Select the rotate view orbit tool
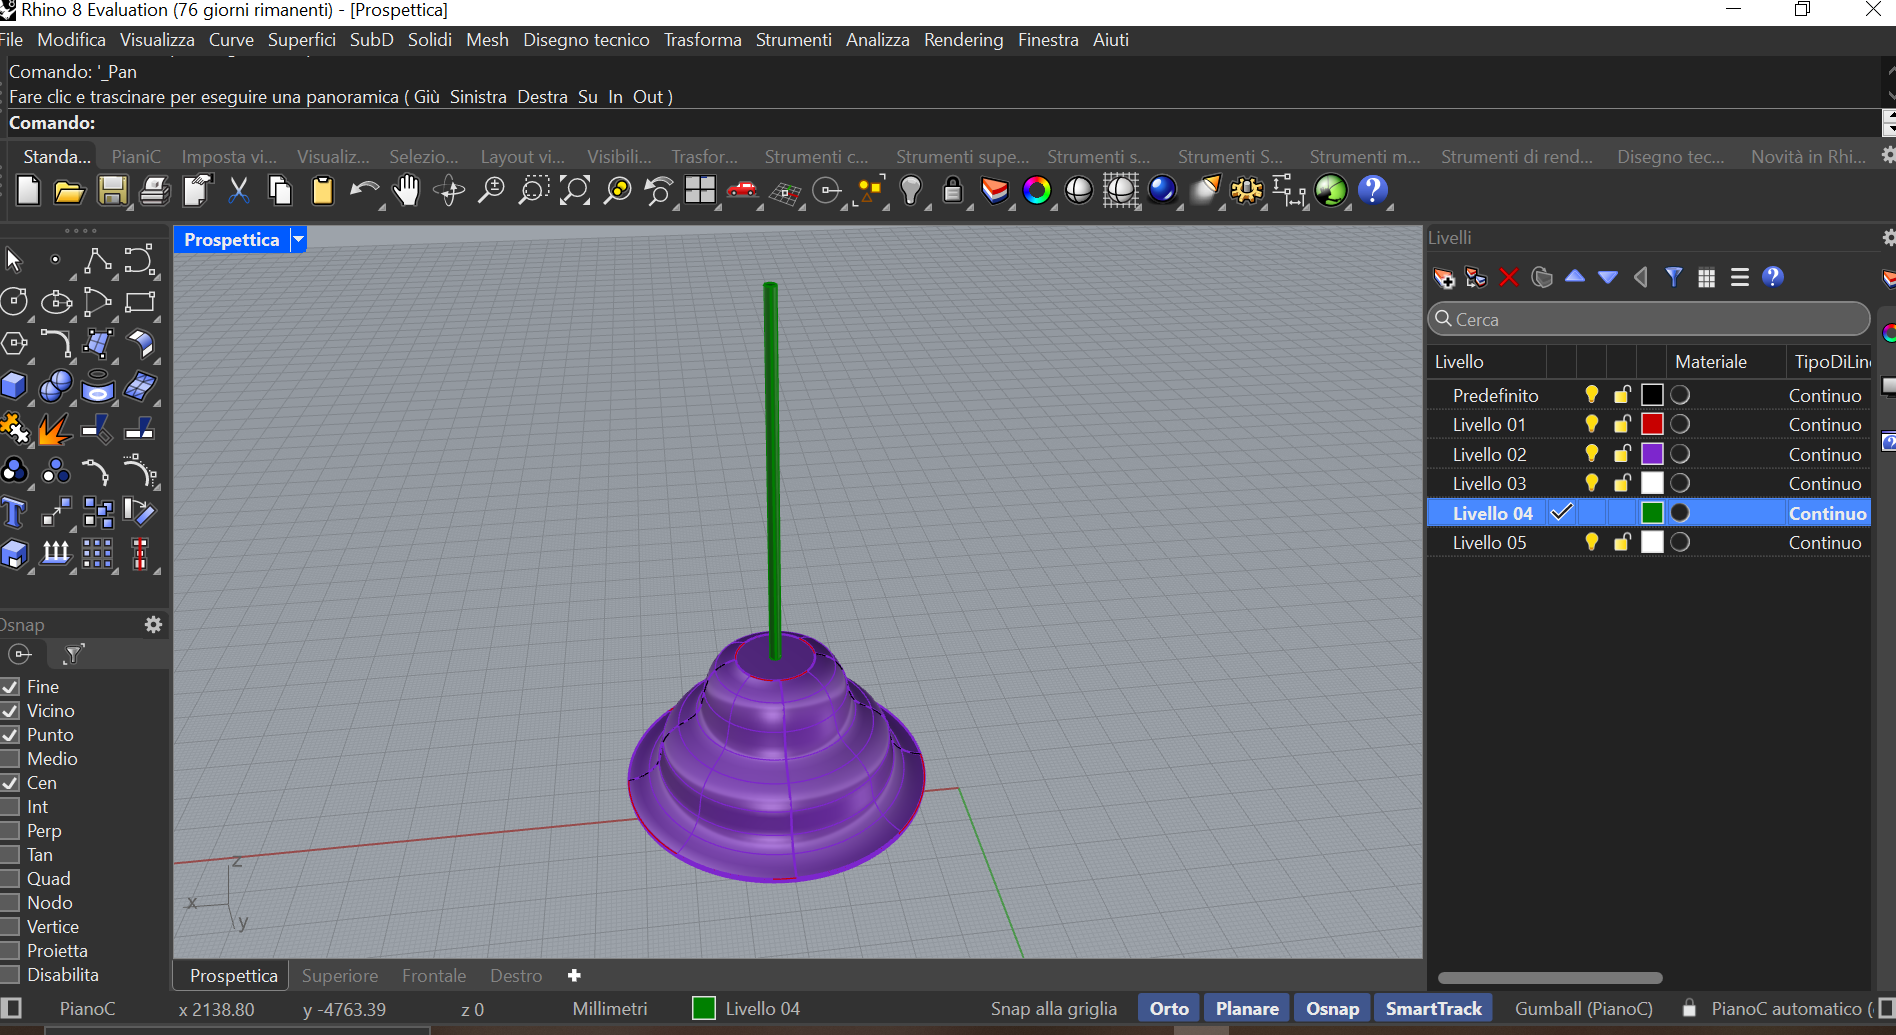Image resolution: width=1896 pixels, height=1035 pixels. (449, 190)
